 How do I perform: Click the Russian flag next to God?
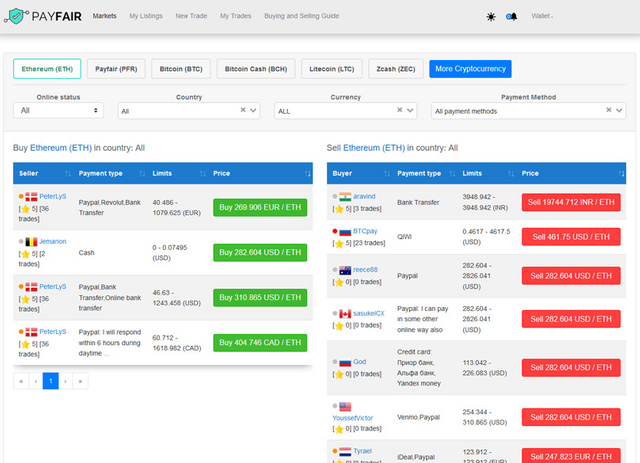[345, 362]
